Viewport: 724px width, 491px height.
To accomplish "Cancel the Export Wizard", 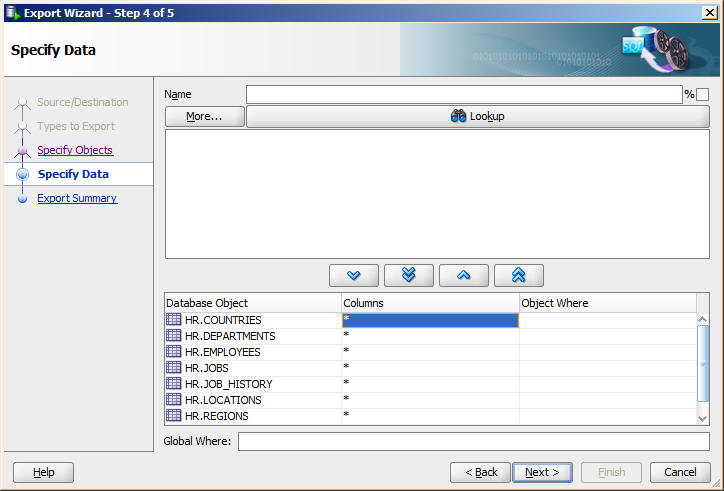I will coord(680,472).
